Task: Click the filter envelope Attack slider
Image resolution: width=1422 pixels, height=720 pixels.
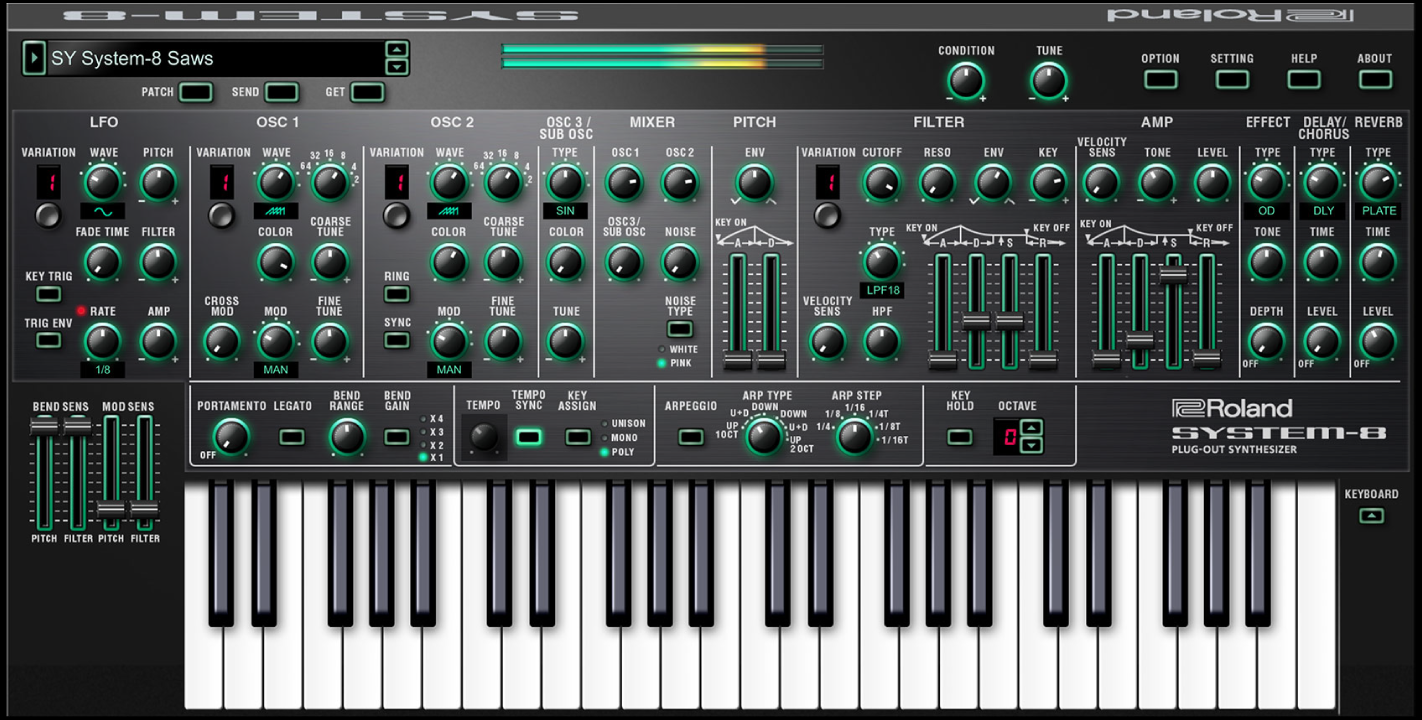Action: tap(942, 359)
